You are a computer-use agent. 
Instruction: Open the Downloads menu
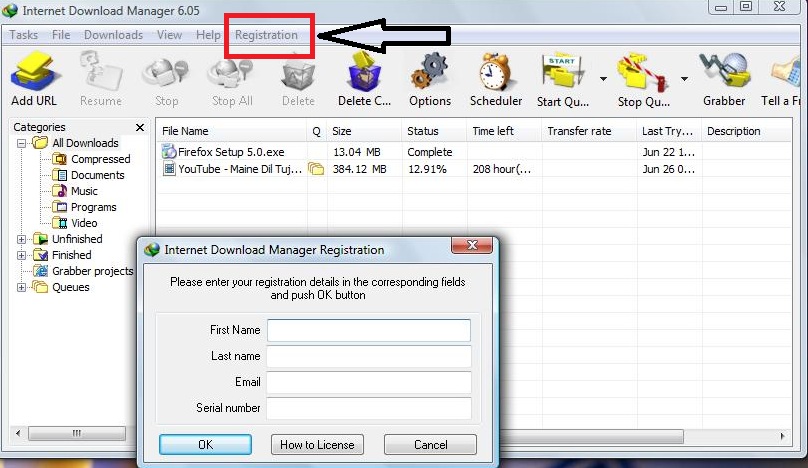[113, 35]
